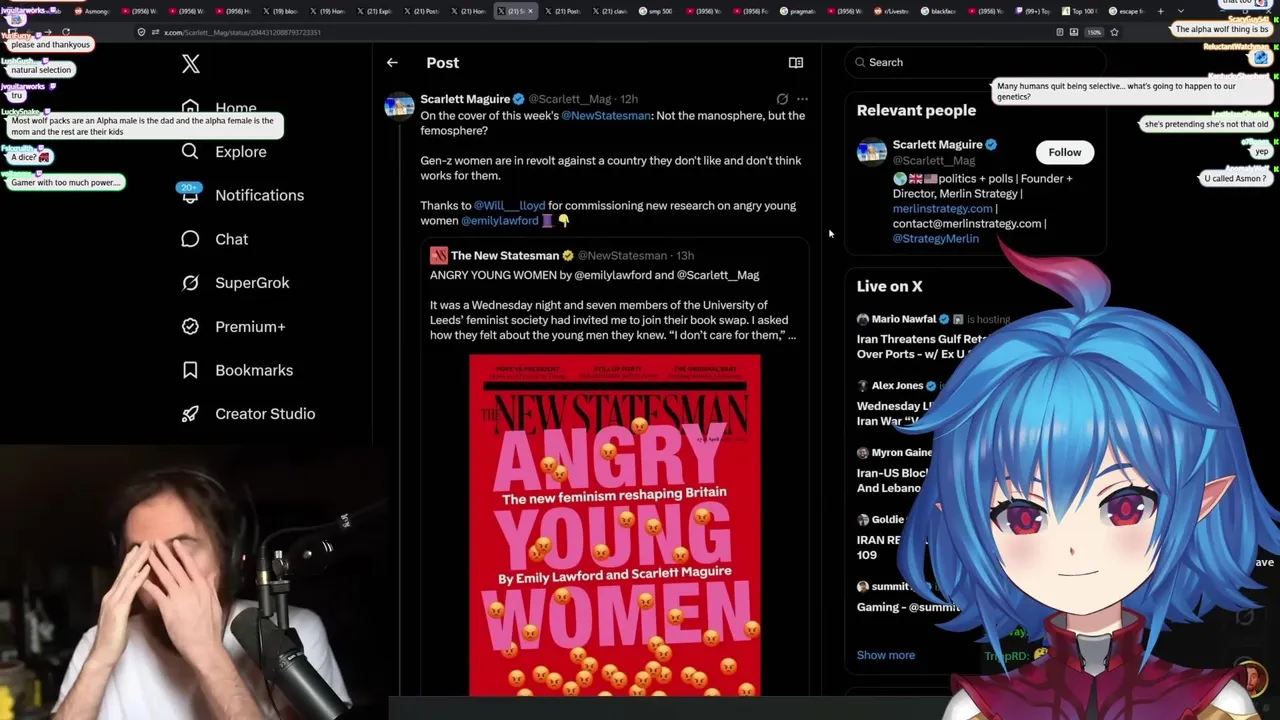Open the @NewStatesman mention link

pos(606,116)
